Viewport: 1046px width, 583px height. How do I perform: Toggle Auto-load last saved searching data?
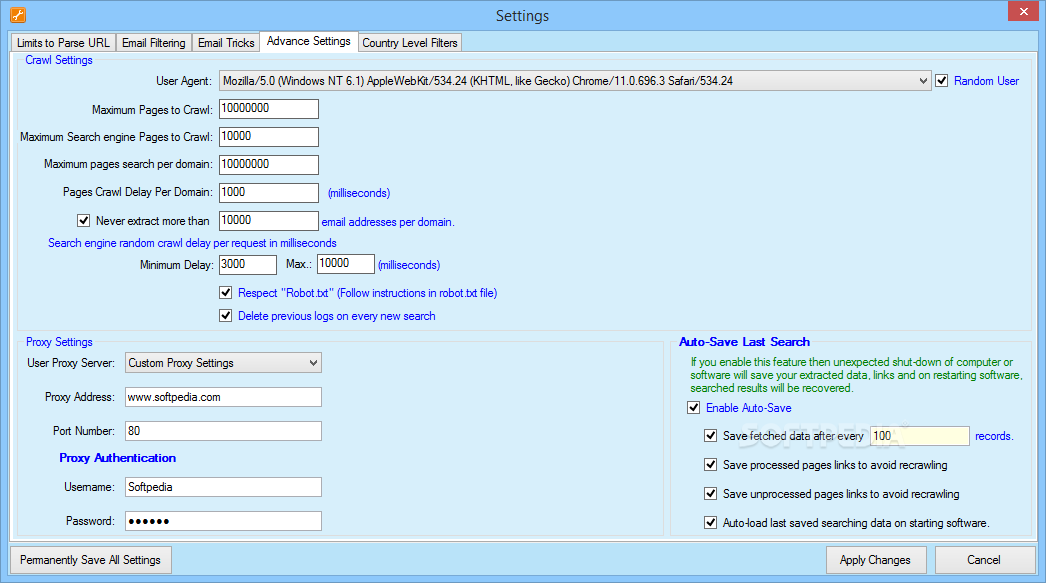[x=710, y=522]
